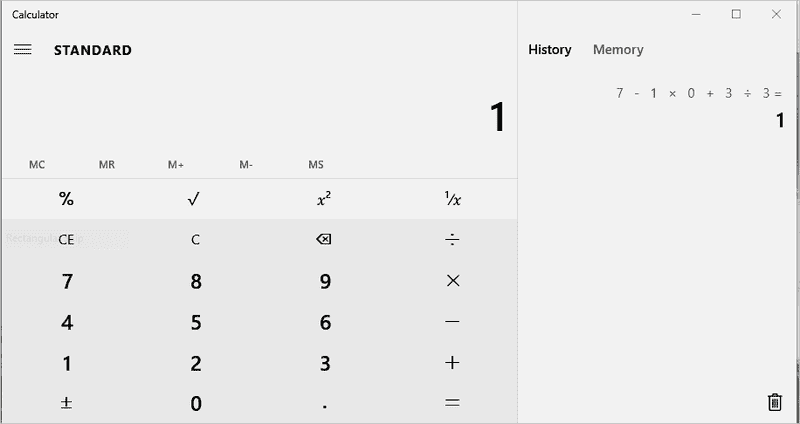Toggle sign with the plus-minus key
Screen dimensions: 800x424
[x=66, y=403]
